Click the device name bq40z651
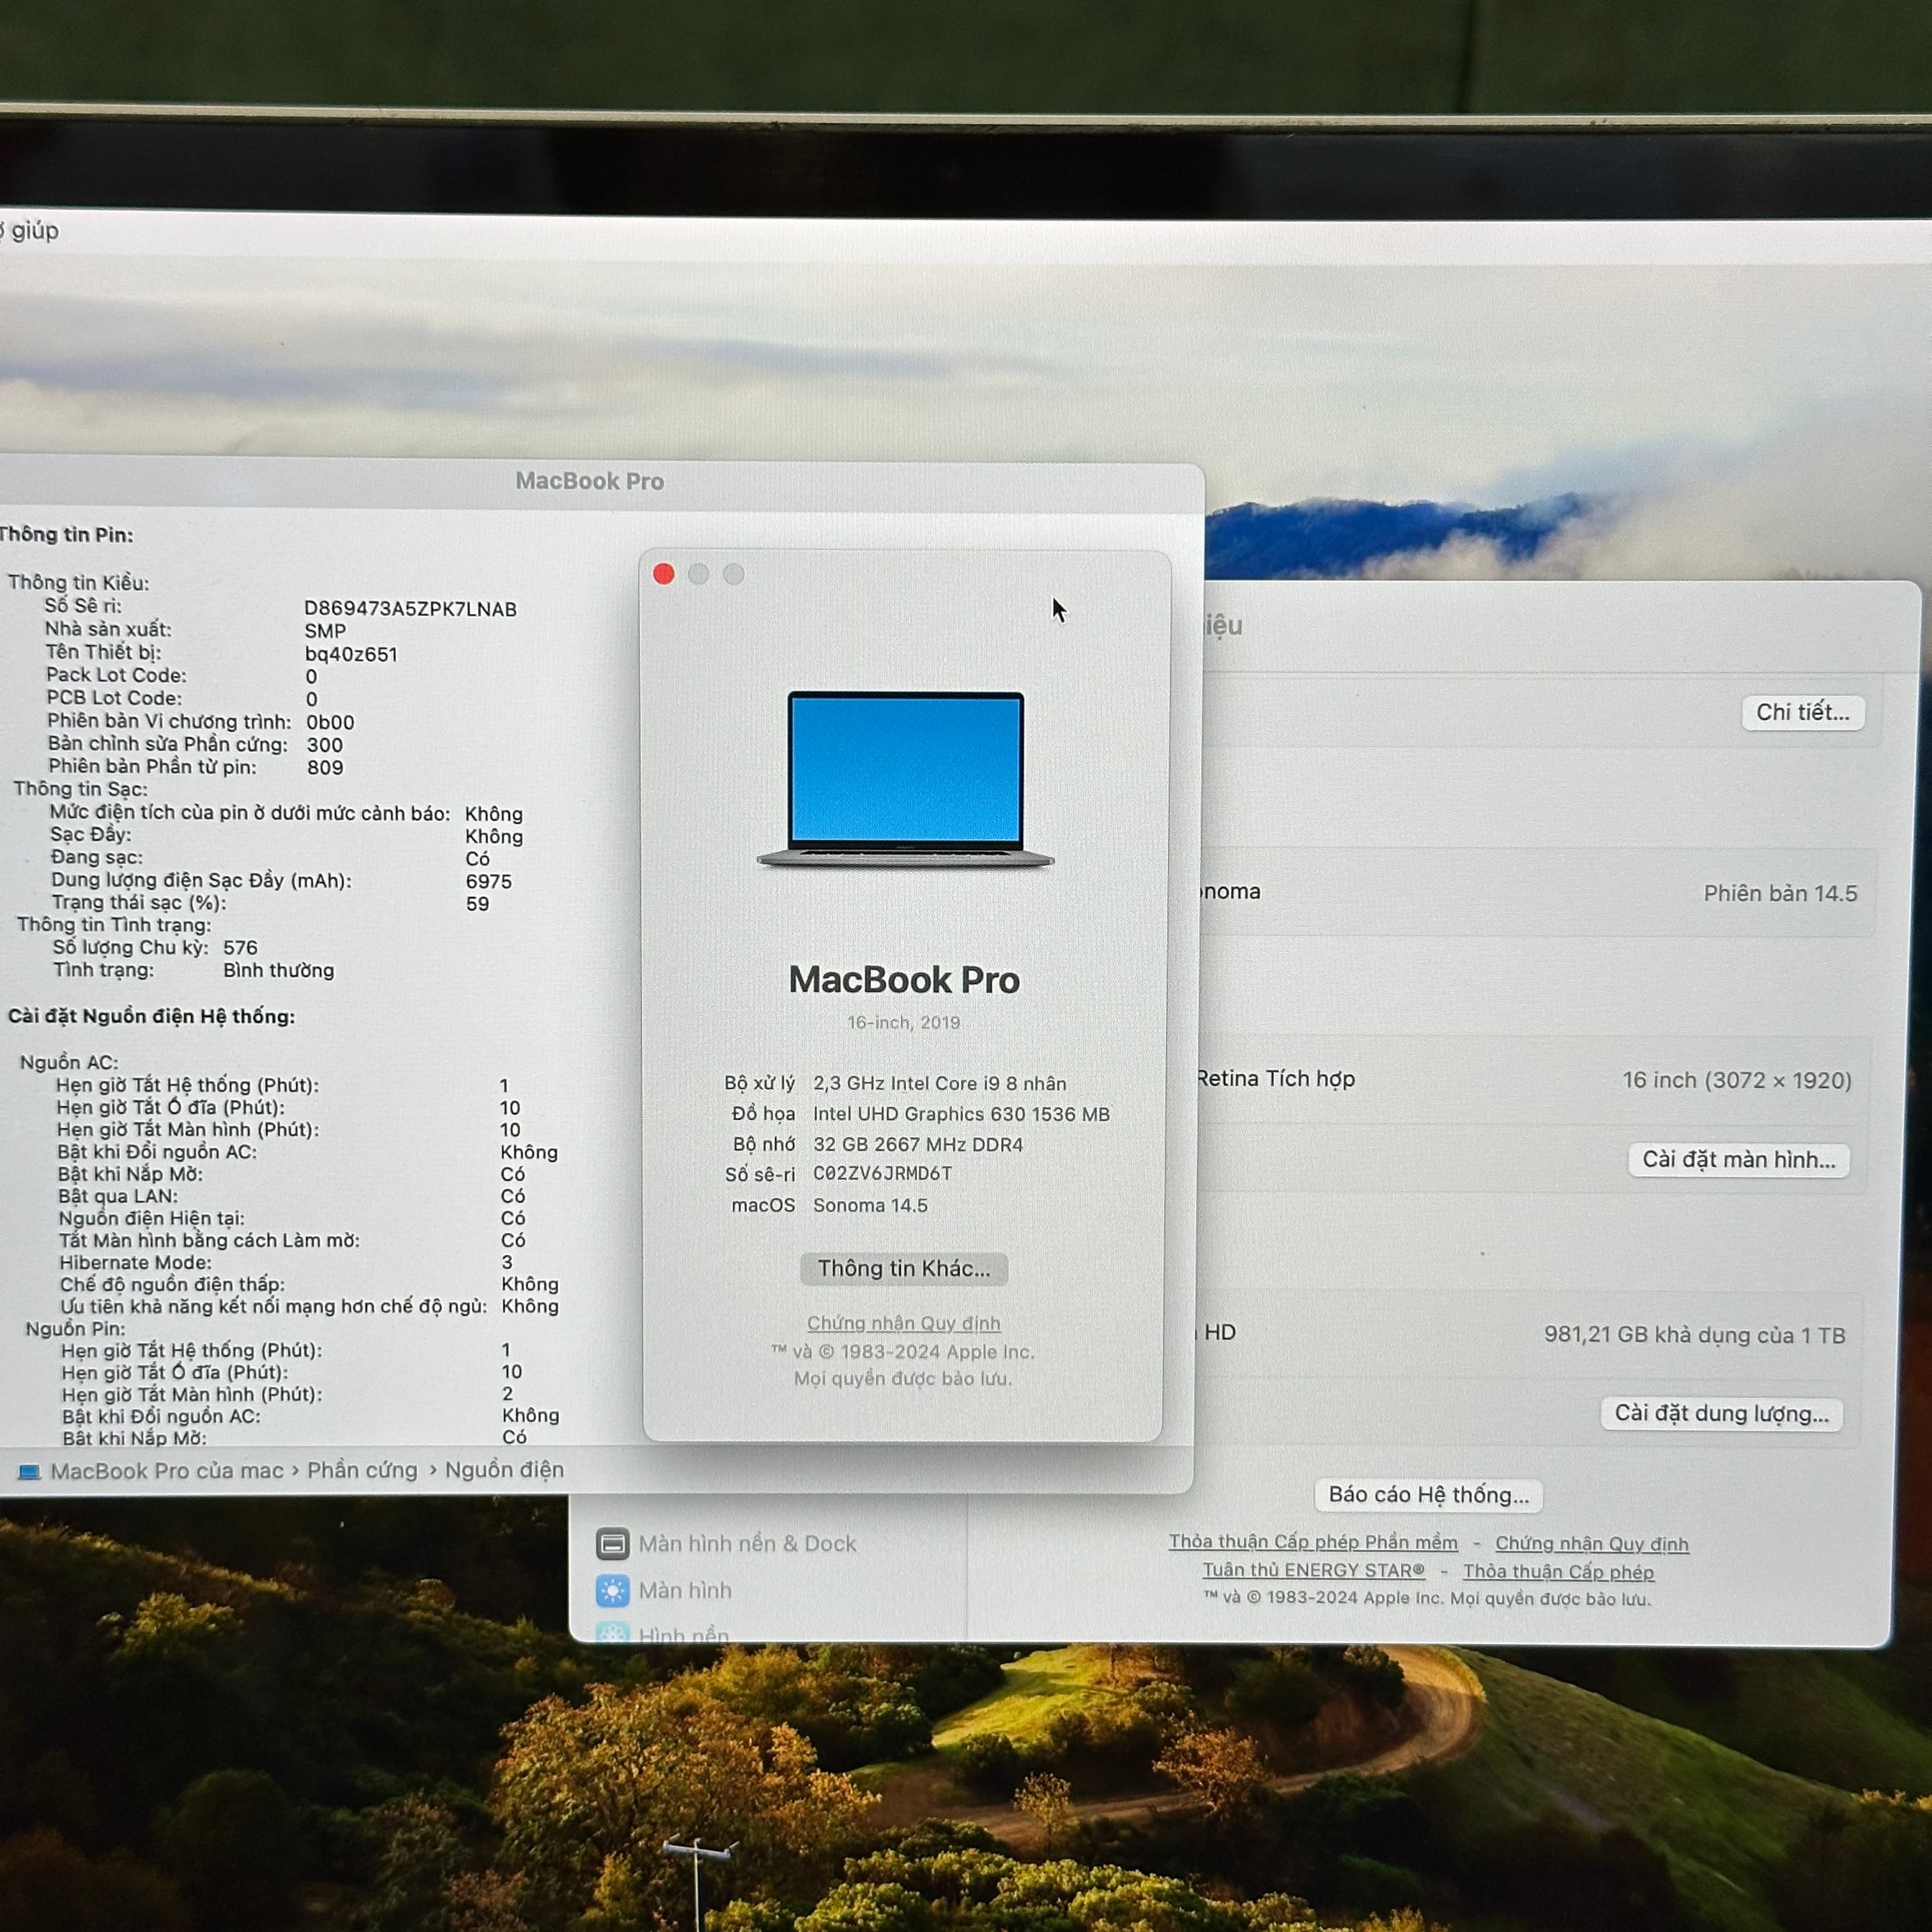Screen dimensions: 1932x1932 [x=351, y=654]
